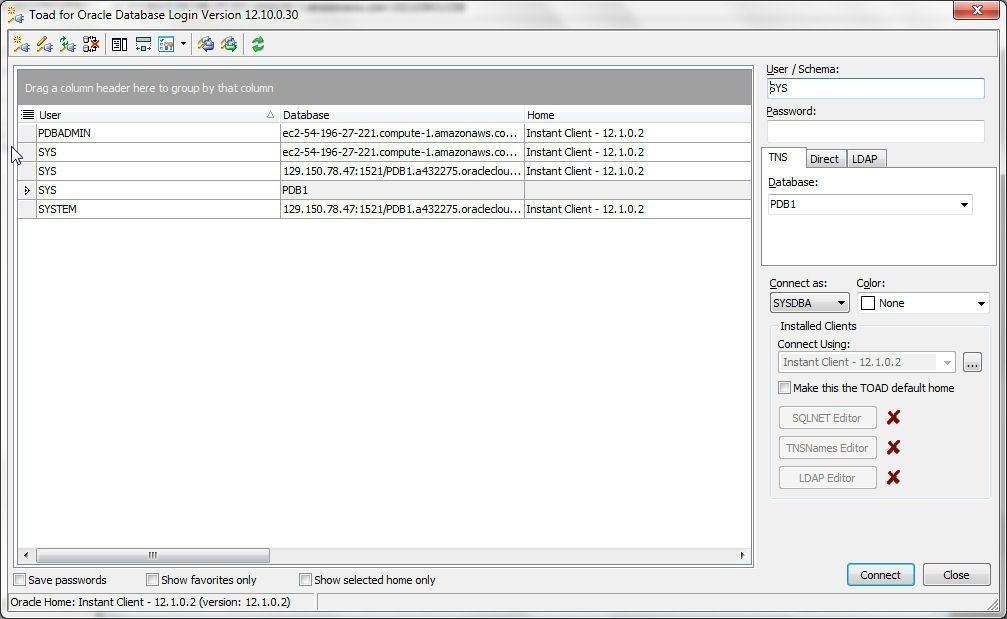The height and width of the screenshot is (619, 1007).
Task: Click the row indicator arrow beside SYS PDB1
Action: pyautogui.click(x=27, y=190)
